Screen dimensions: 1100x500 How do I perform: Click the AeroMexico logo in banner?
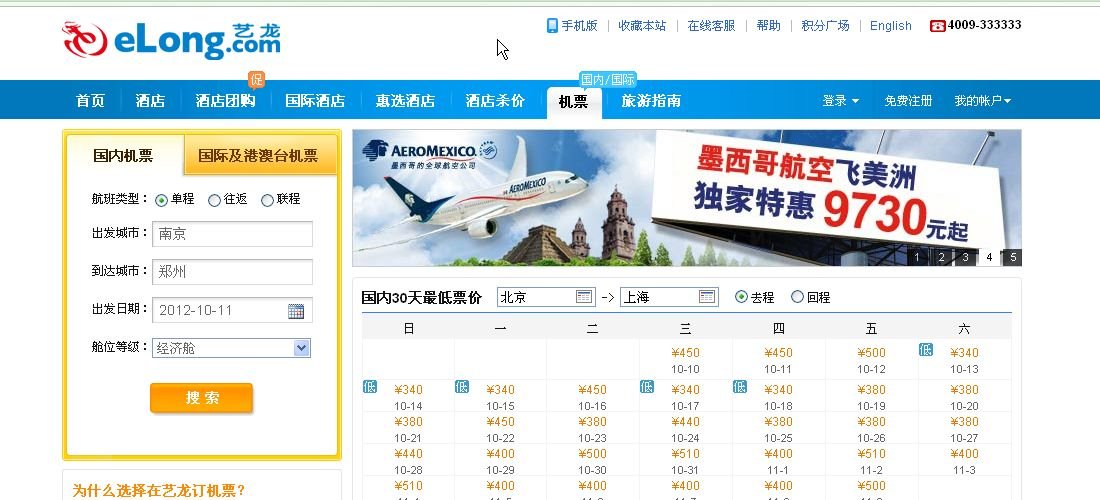tap(430, 154)
